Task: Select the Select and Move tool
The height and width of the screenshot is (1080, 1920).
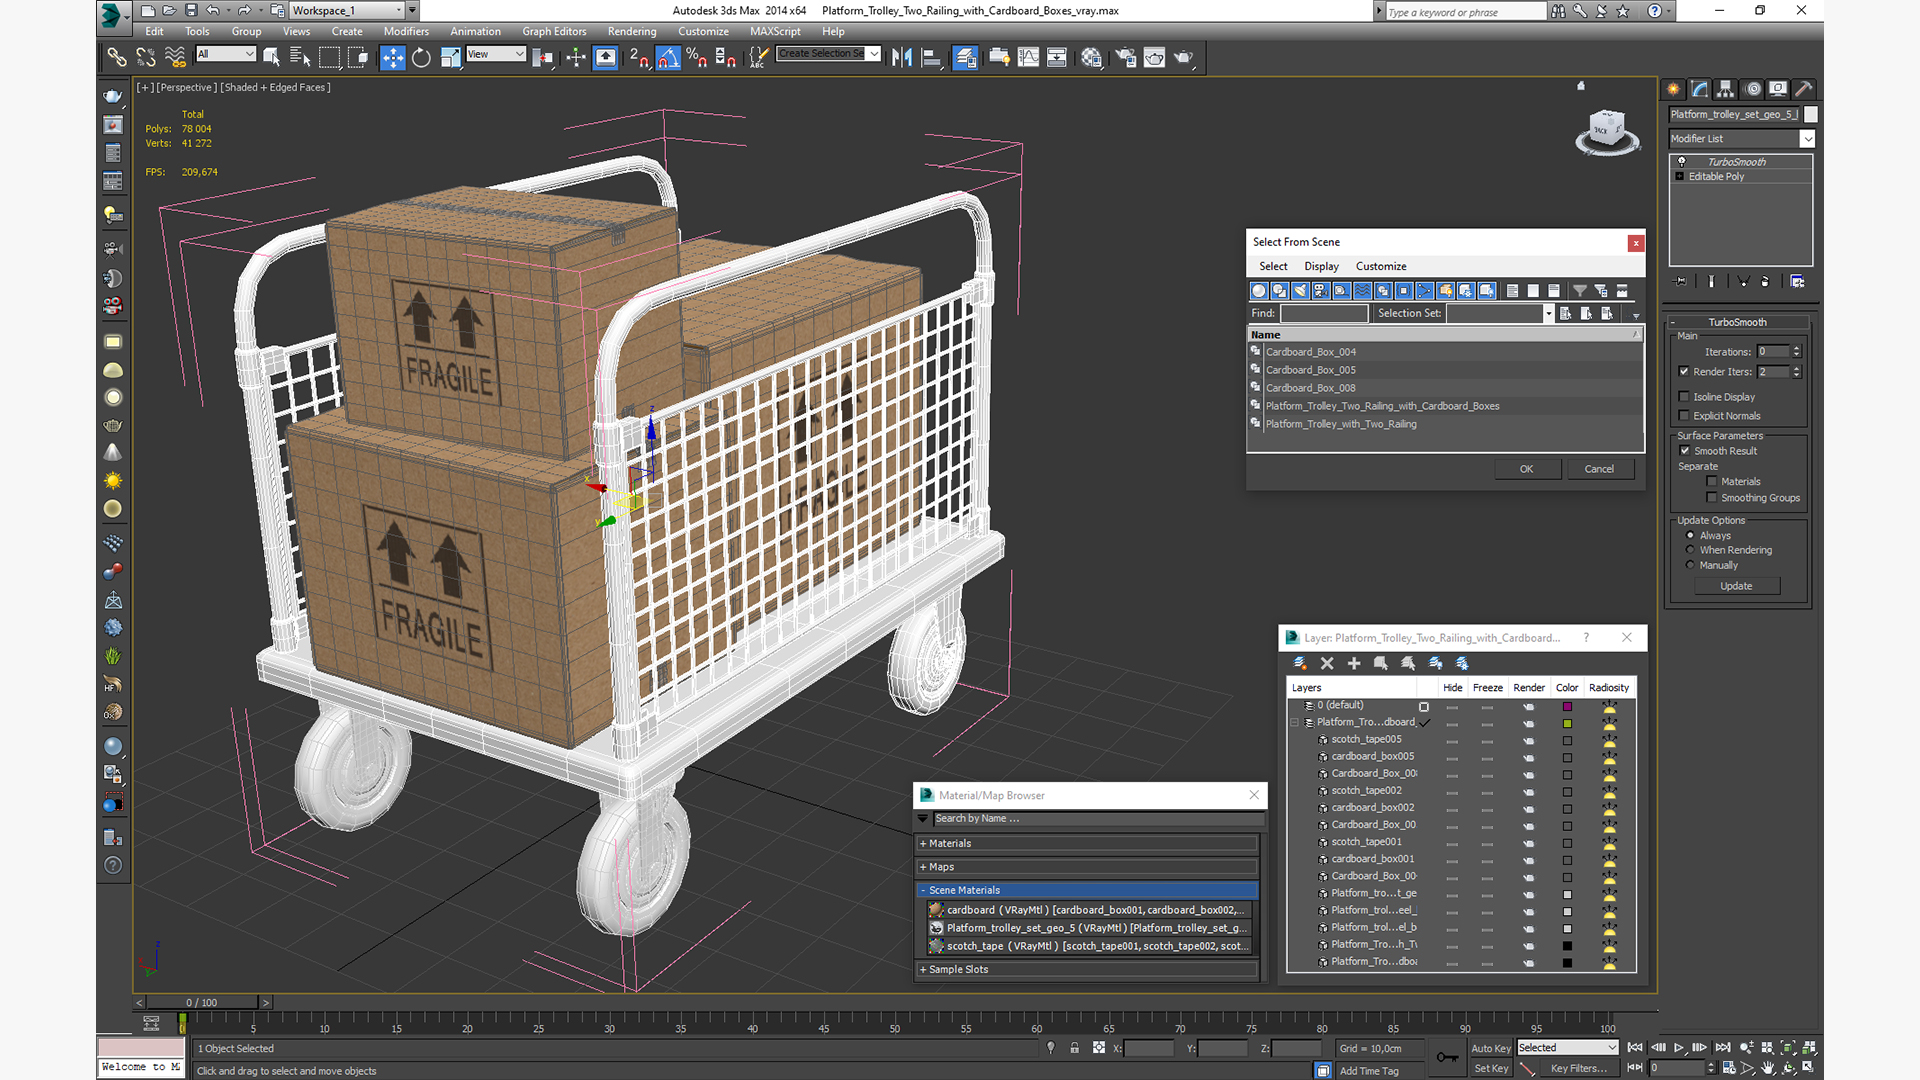Action: [x=393, y=57]
